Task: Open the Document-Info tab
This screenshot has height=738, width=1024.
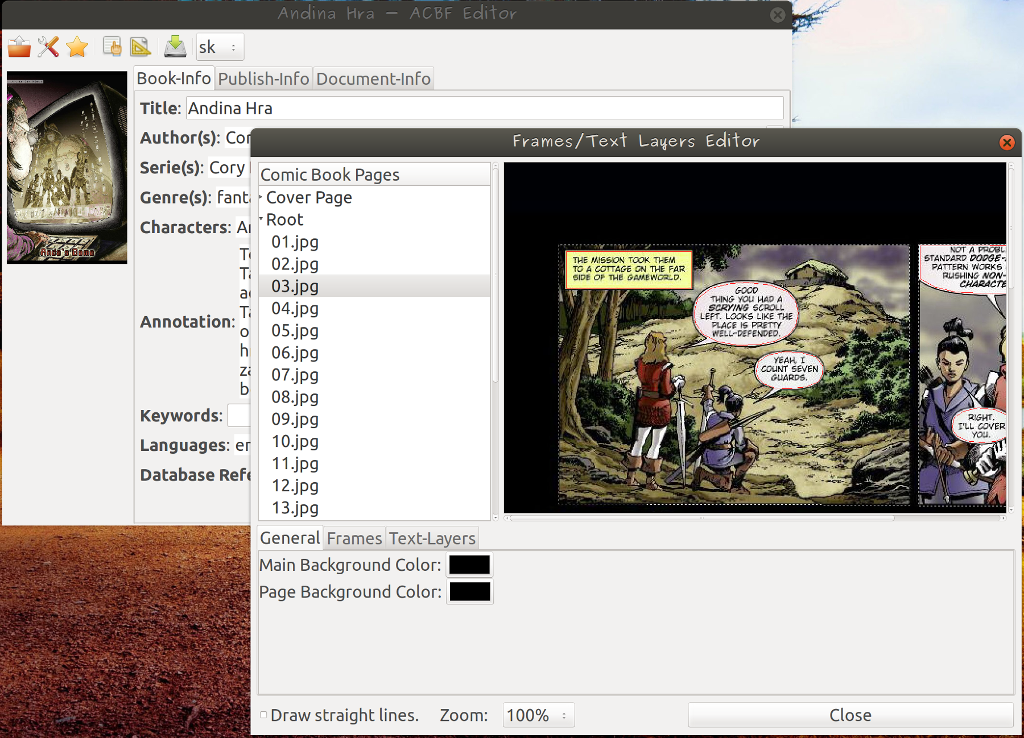Action: click(x=374, y=79)
